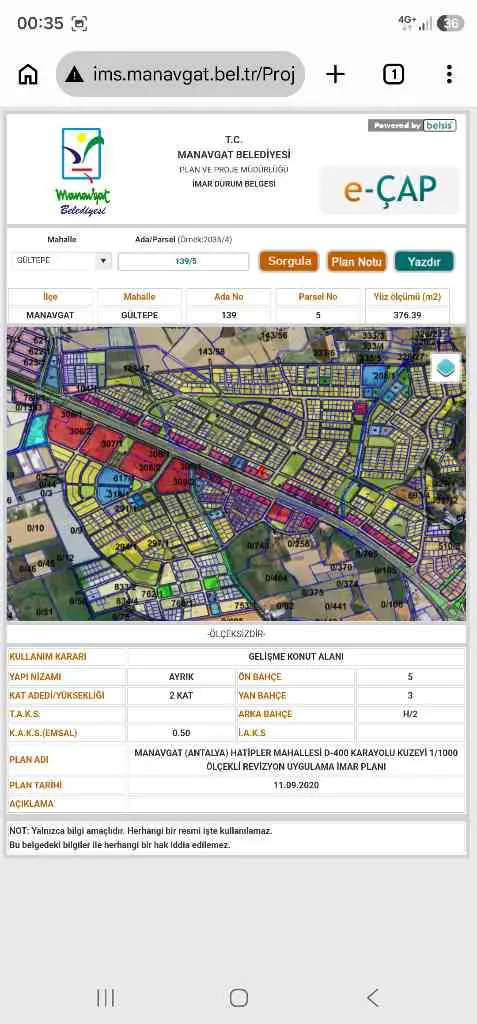The height and width of the screenshot is (1024, 477).
Task: Tap the browser address bar URL
Action: click(194, 74)
